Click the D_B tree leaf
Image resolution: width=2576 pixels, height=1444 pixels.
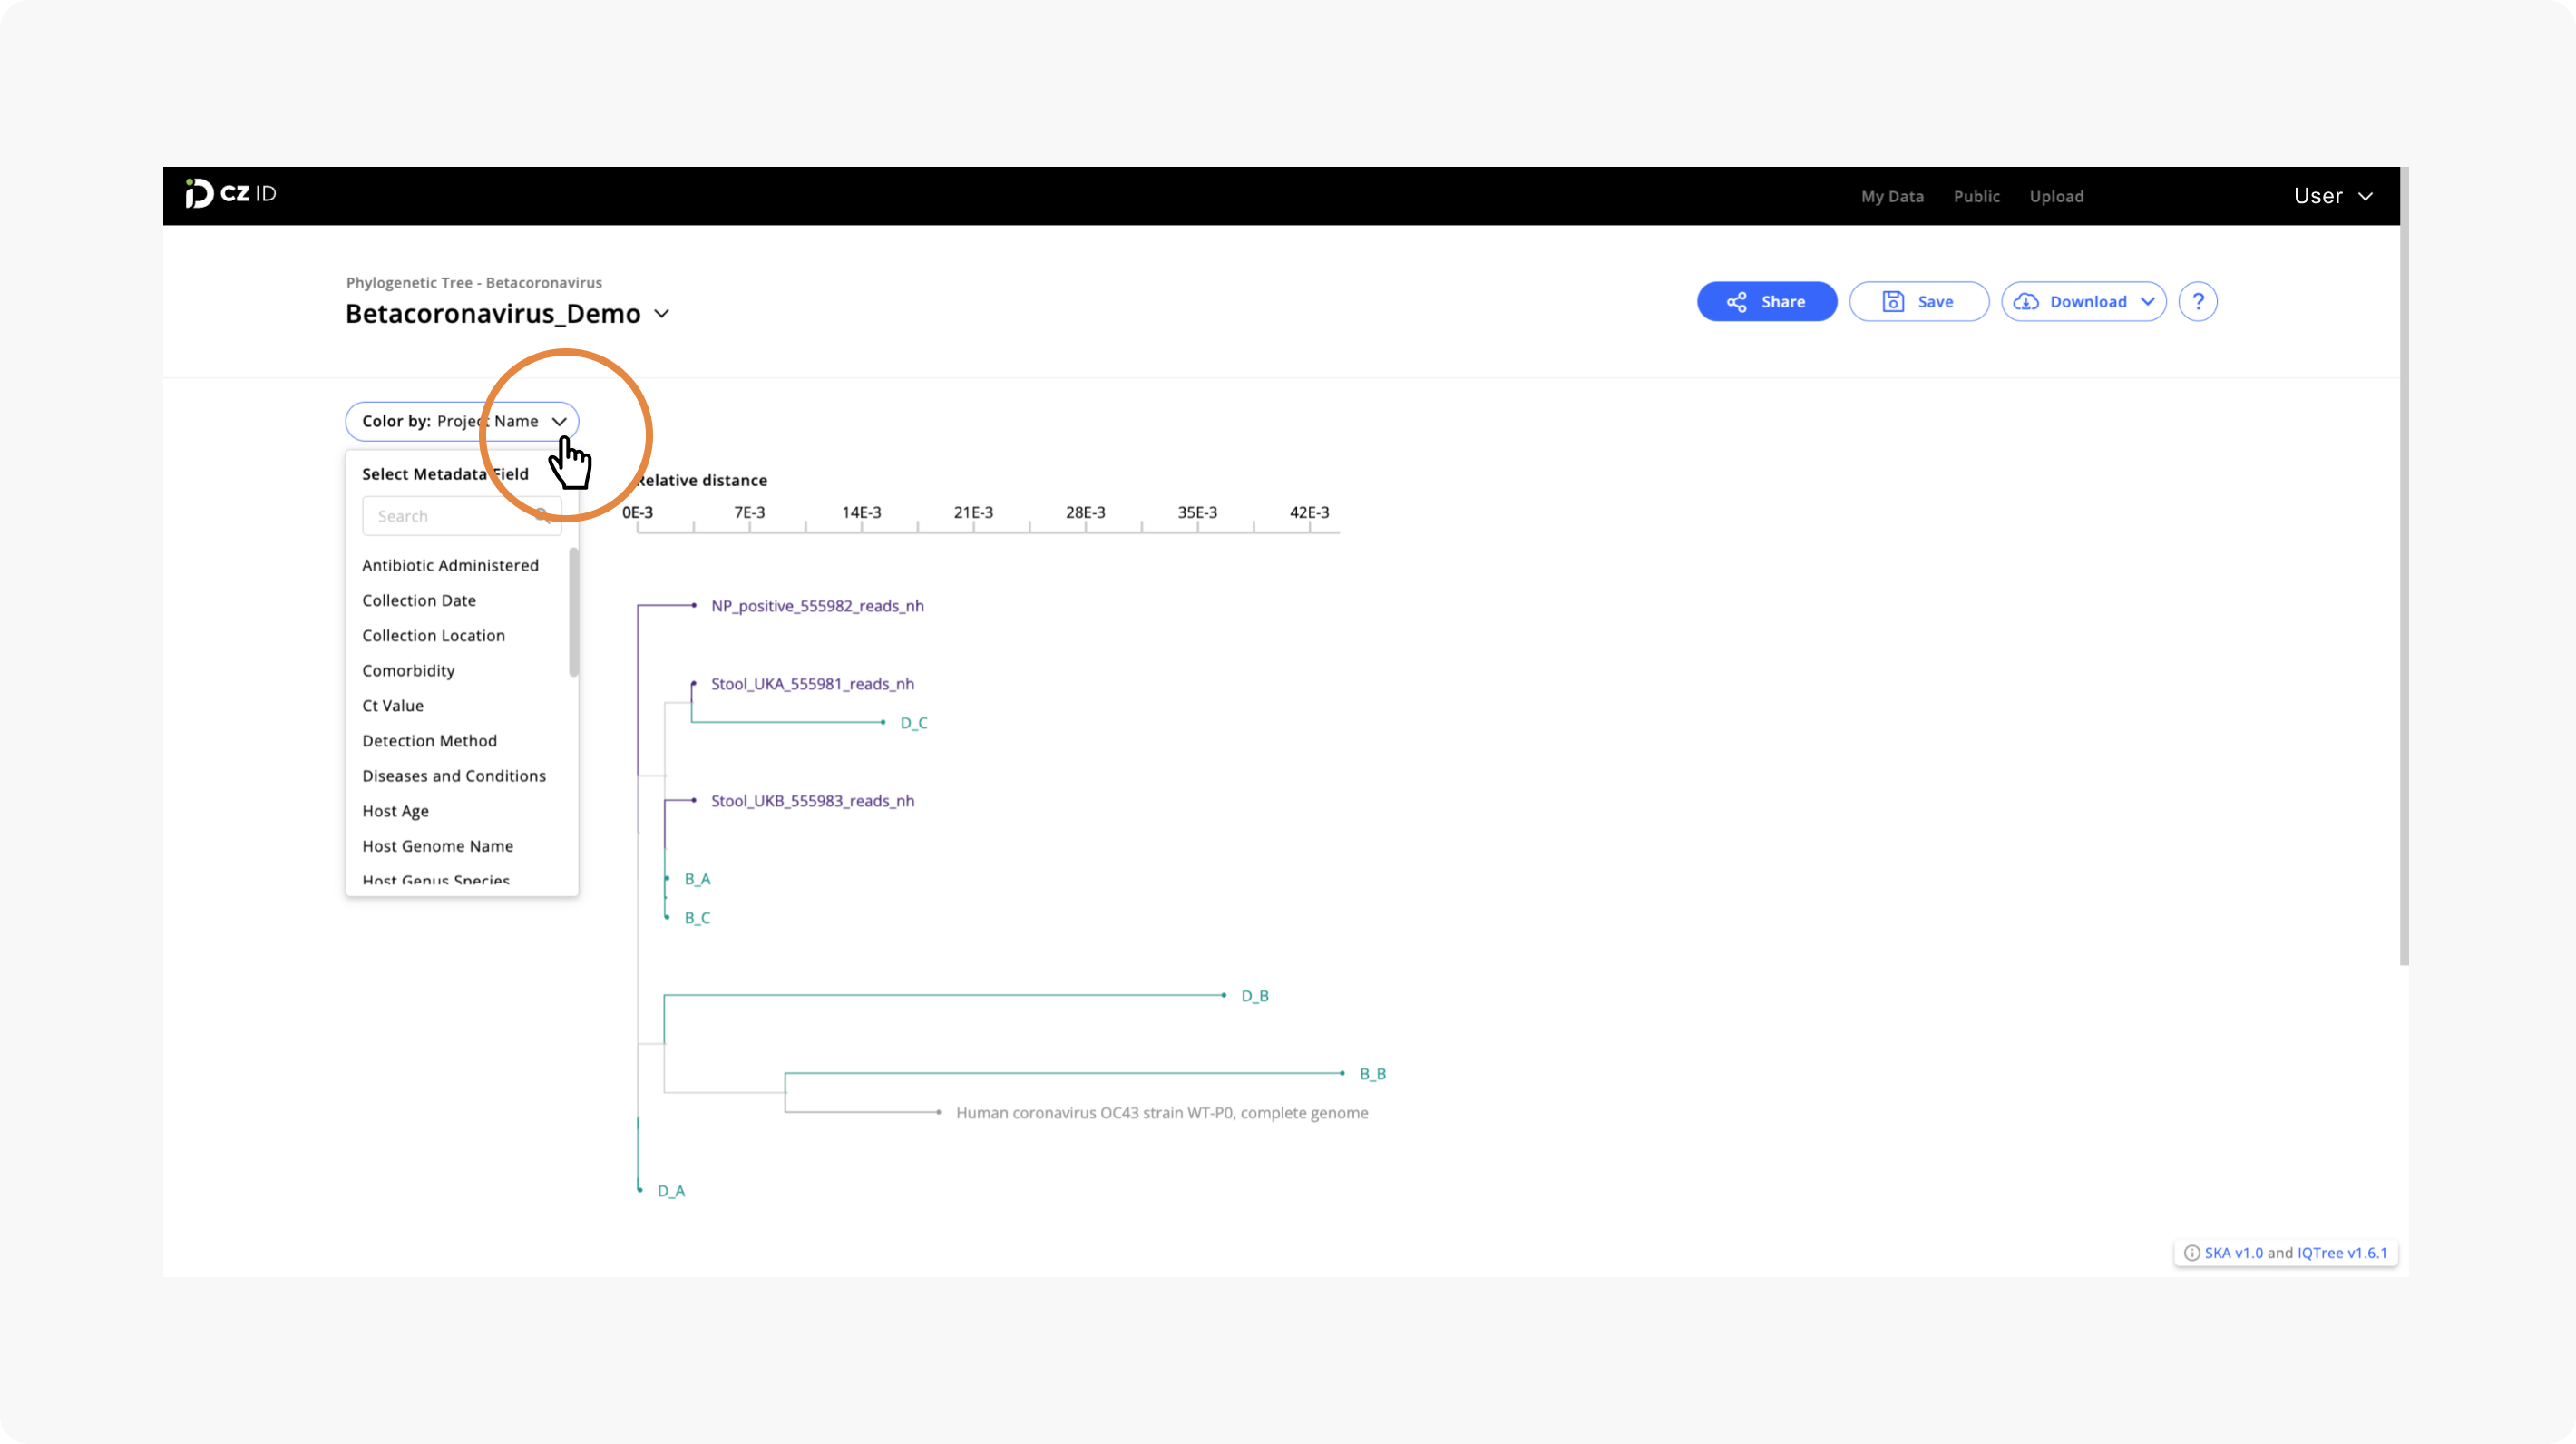1254,996
